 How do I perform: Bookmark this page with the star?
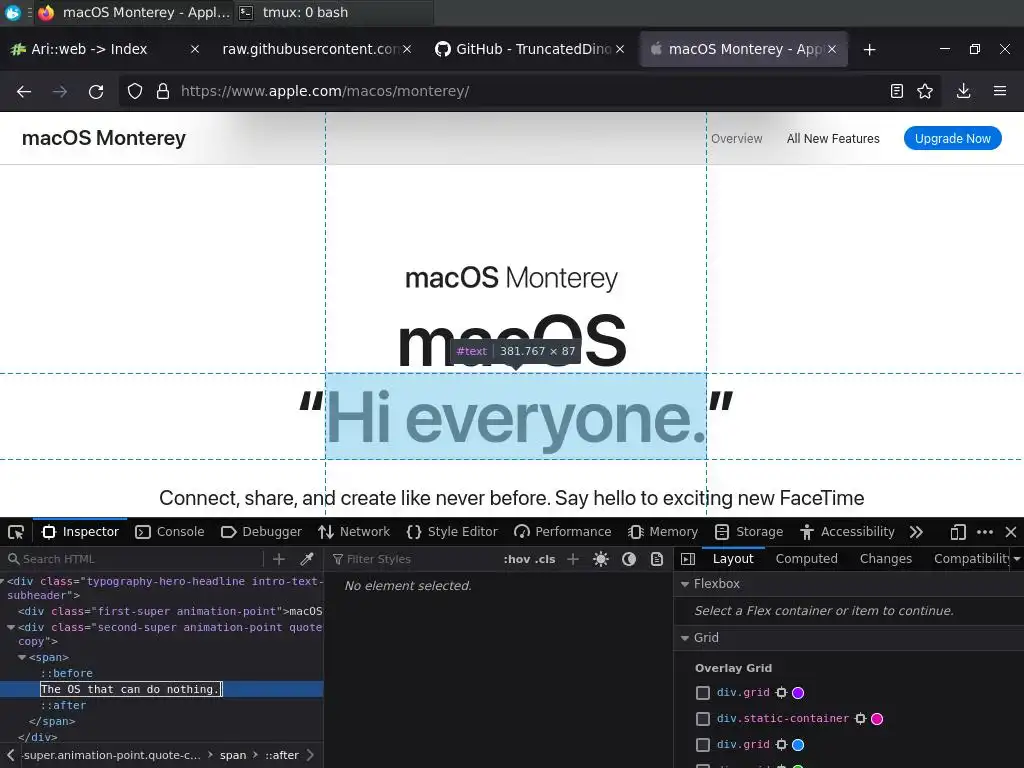(x=925, y=91)
